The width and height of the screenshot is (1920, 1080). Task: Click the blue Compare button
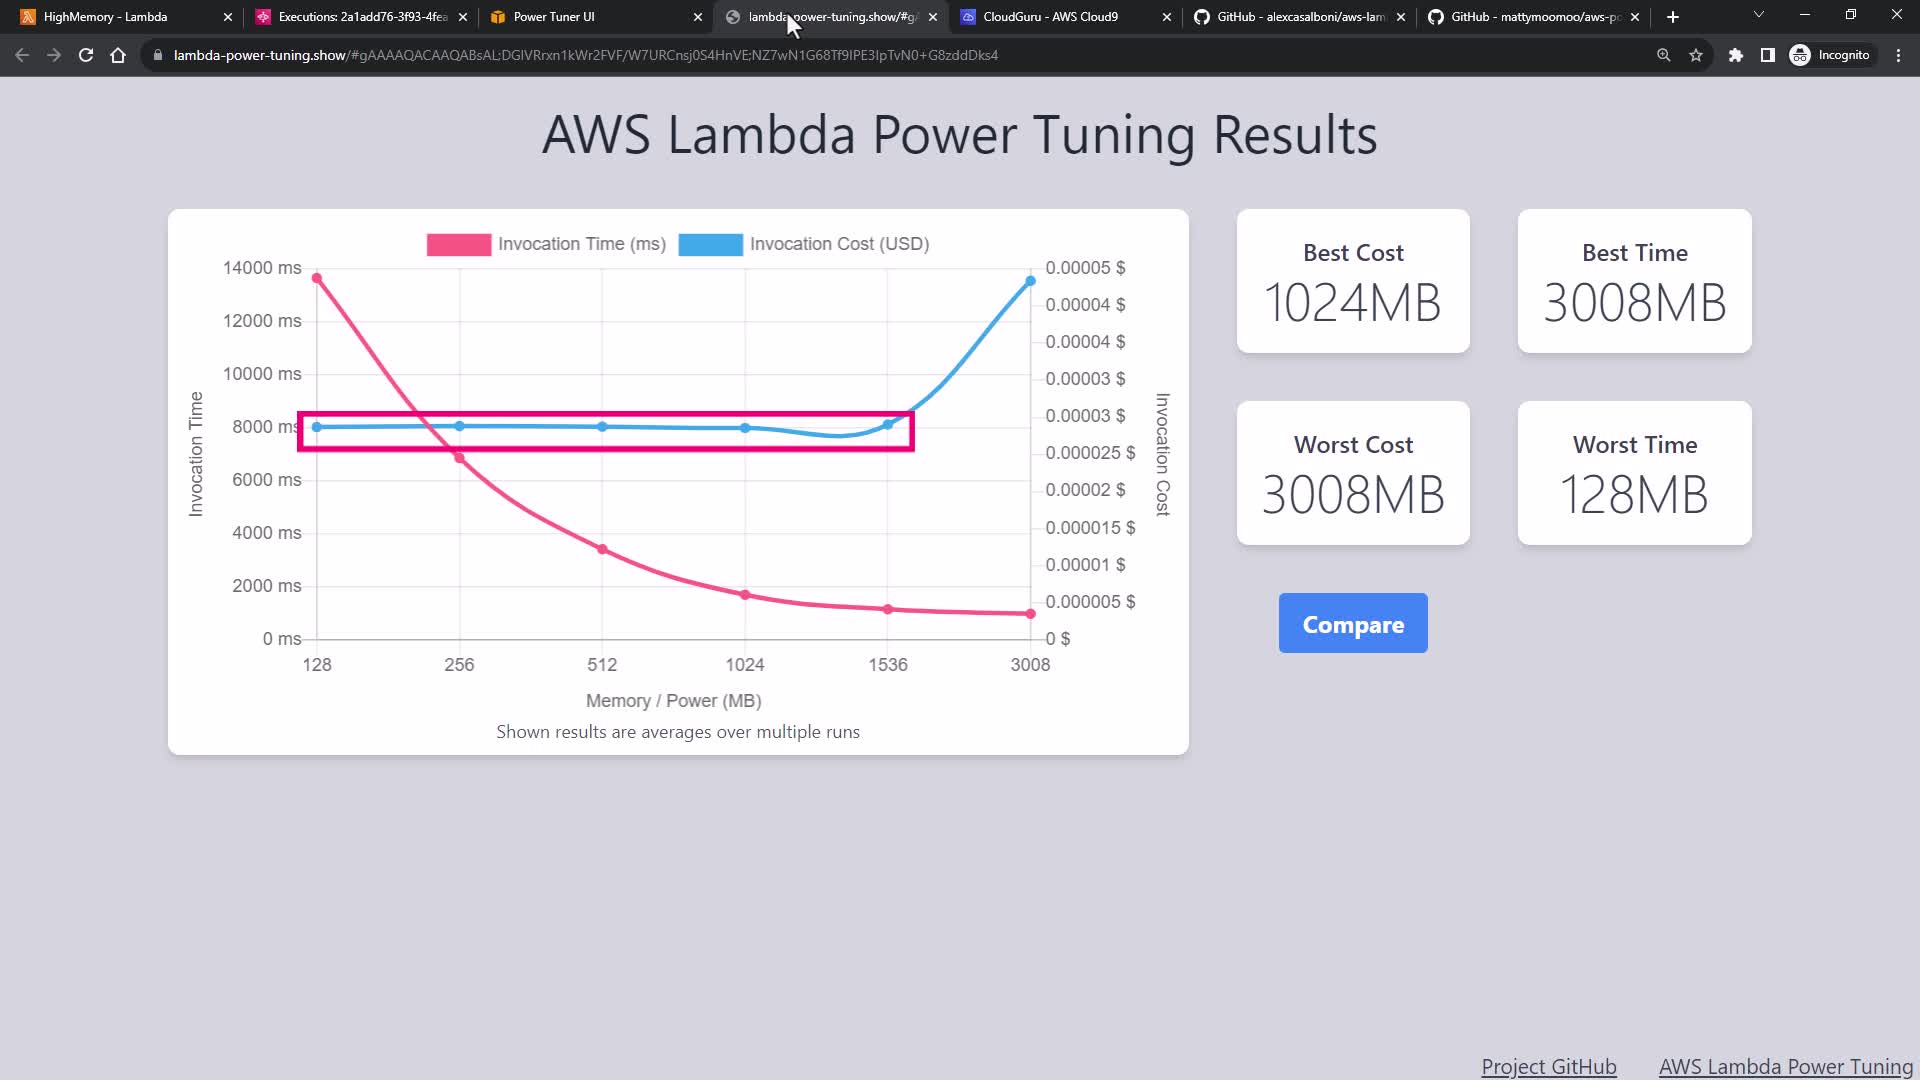(x=1353, y=624)
